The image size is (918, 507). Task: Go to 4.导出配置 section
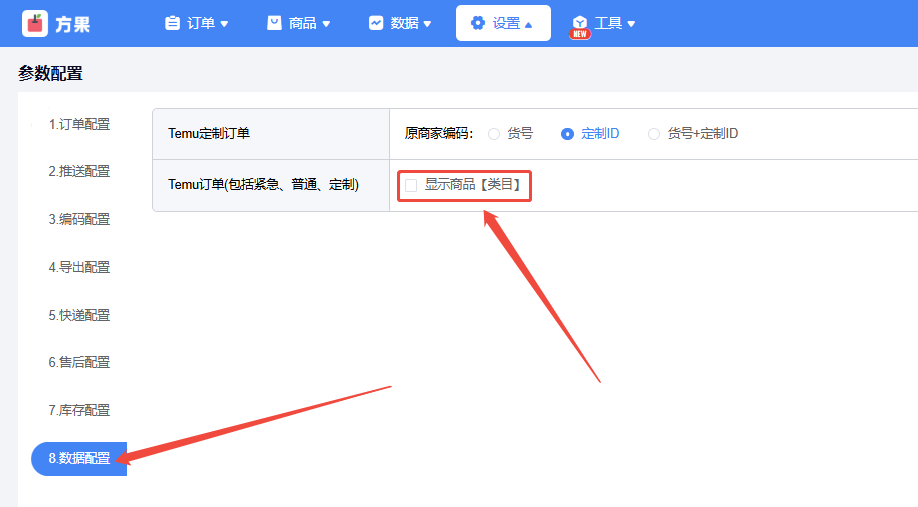(79, 267)
